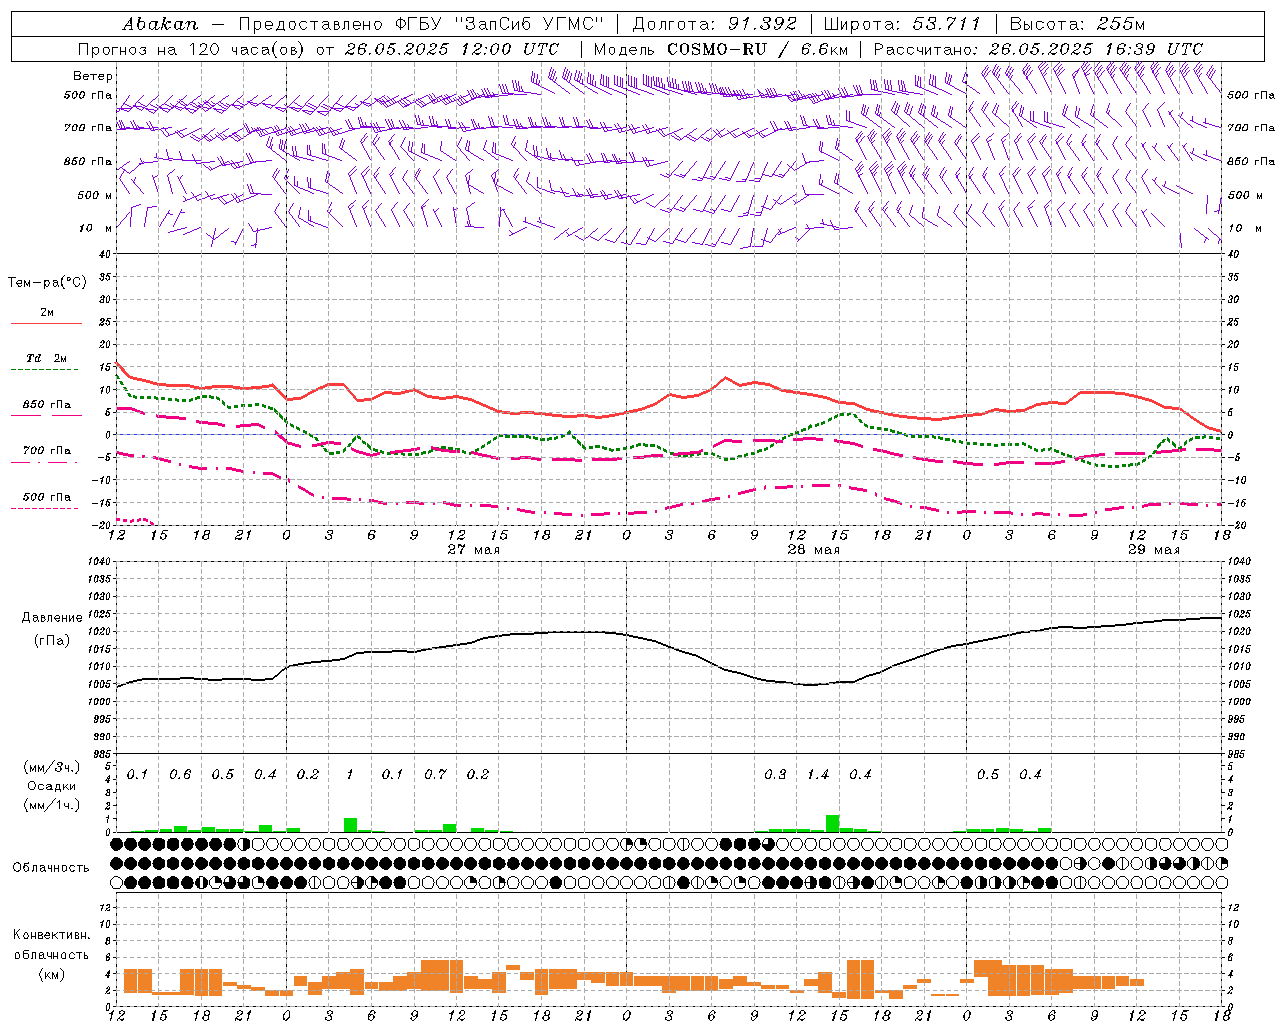The image size is (1280, 1024).
Task: Click the 0.7 three-hour precipitation value
Action: tap(435, 774)
